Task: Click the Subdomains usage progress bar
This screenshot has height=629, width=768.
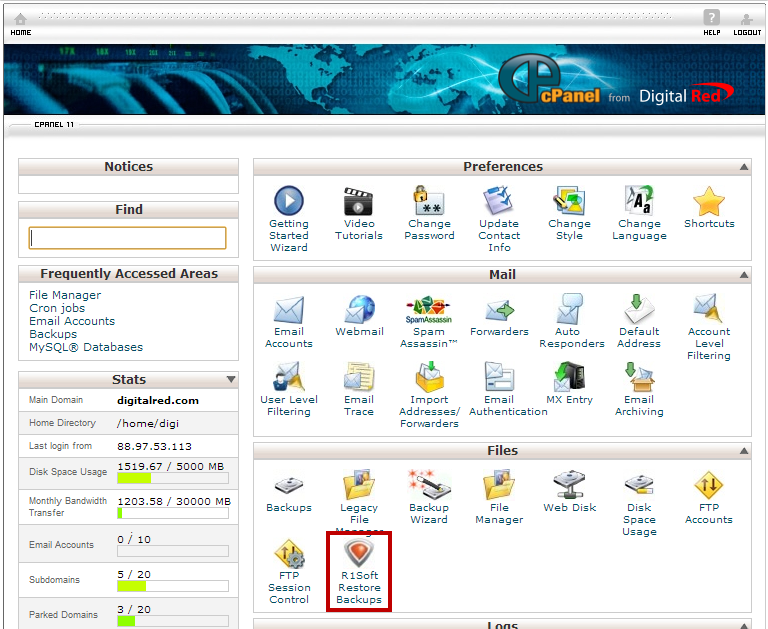Action: pyautogui.click(x=173, y=586)
